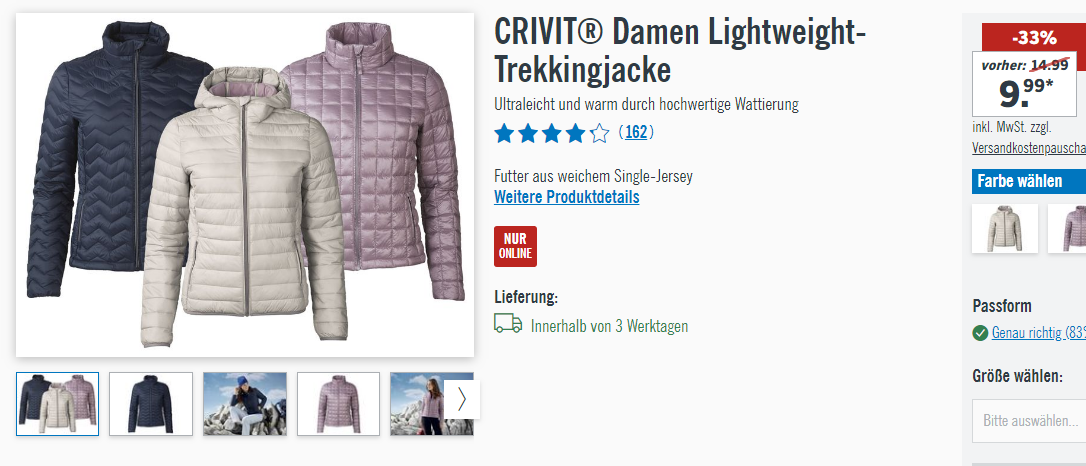Open the Versandkostenpauschale link
The width and height of the screenshot is (1086, 466).
point(1029,147)
